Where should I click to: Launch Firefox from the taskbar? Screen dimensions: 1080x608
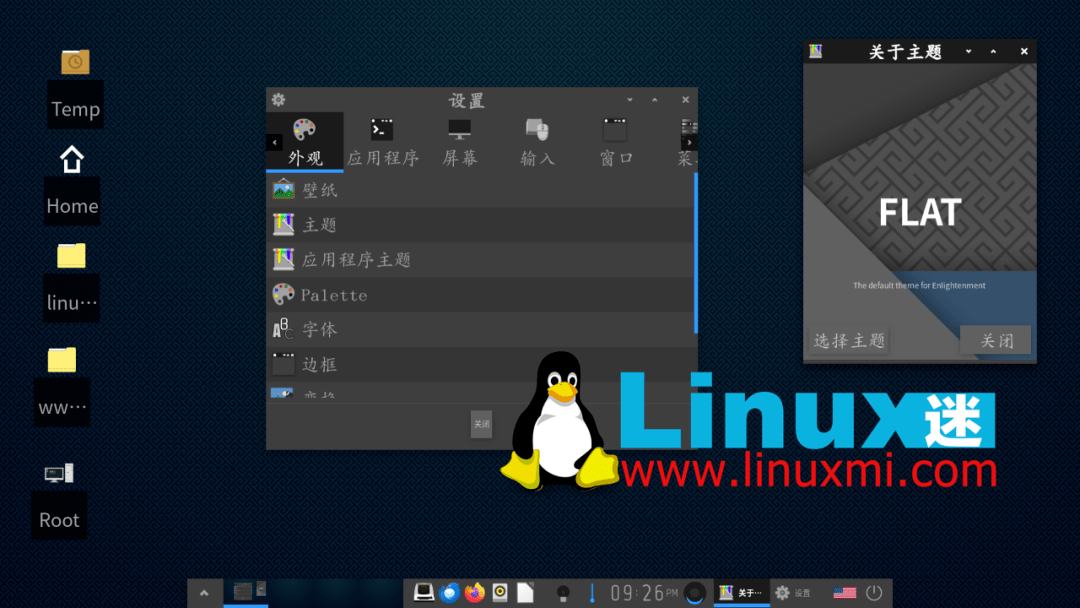473,592
